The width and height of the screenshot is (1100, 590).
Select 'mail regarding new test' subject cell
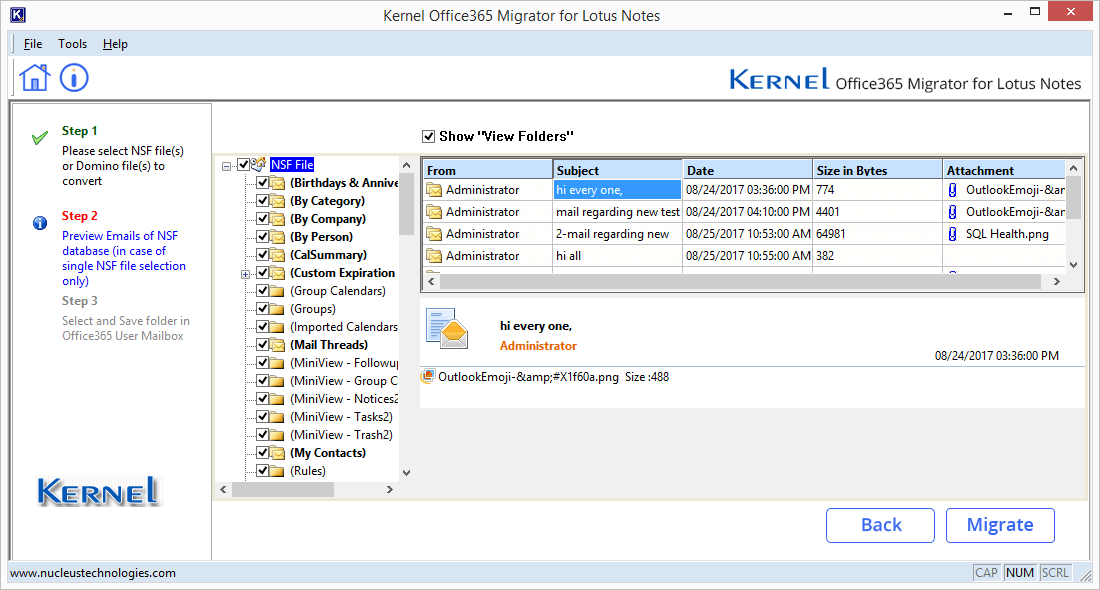tap(618, 212)
